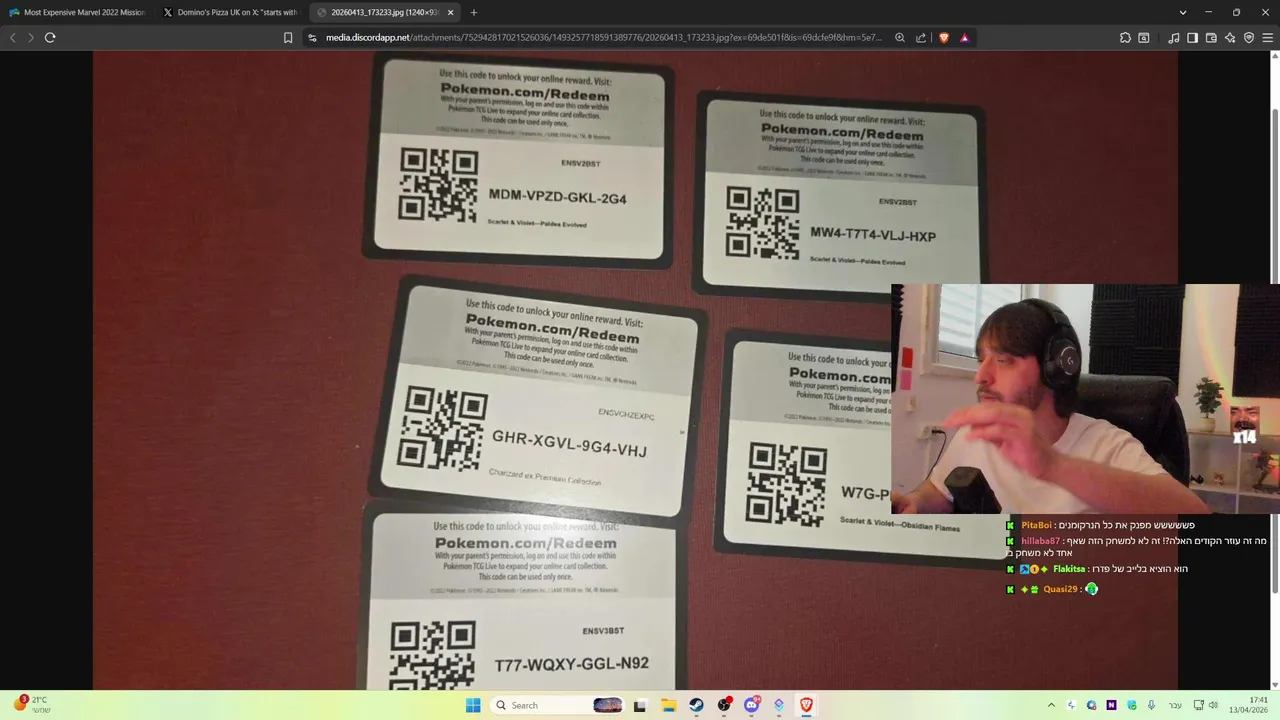Toggle the browser sidebar panel
The image size is (1280, 720).
tap(1192, 37)
